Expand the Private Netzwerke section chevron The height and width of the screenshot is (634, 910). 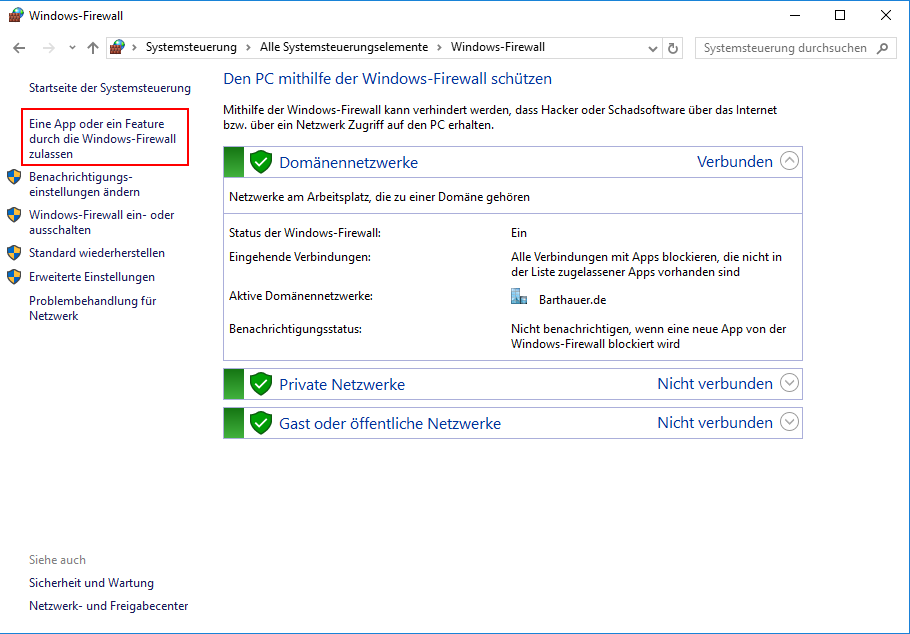click(789, 383)
